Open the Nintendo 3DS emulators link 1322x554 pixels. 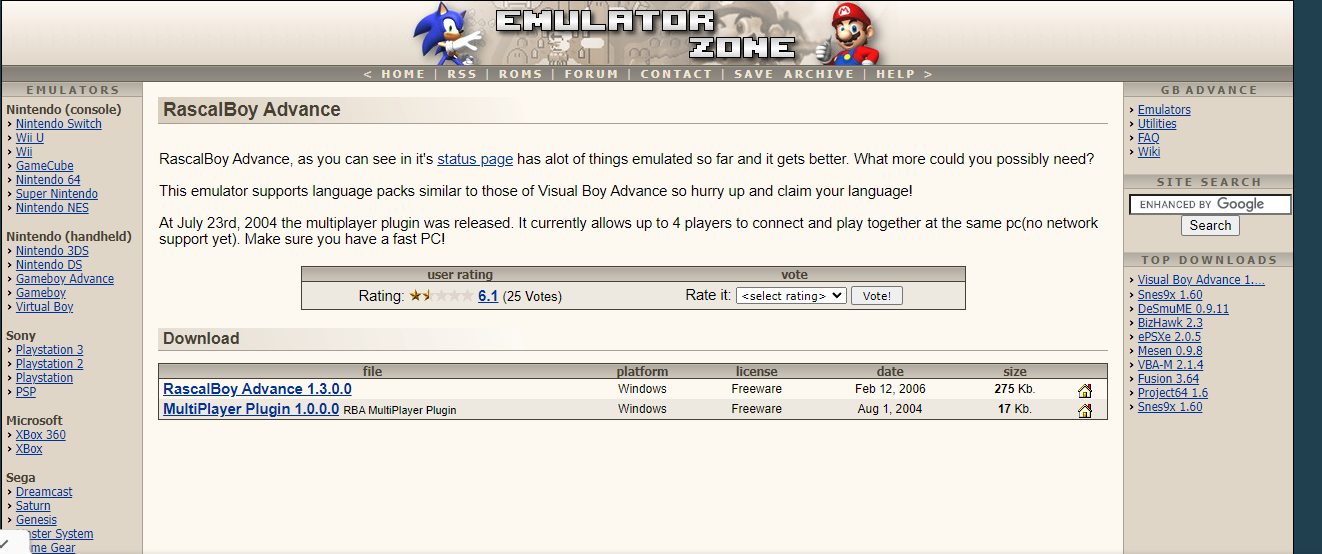coord(52,251)
